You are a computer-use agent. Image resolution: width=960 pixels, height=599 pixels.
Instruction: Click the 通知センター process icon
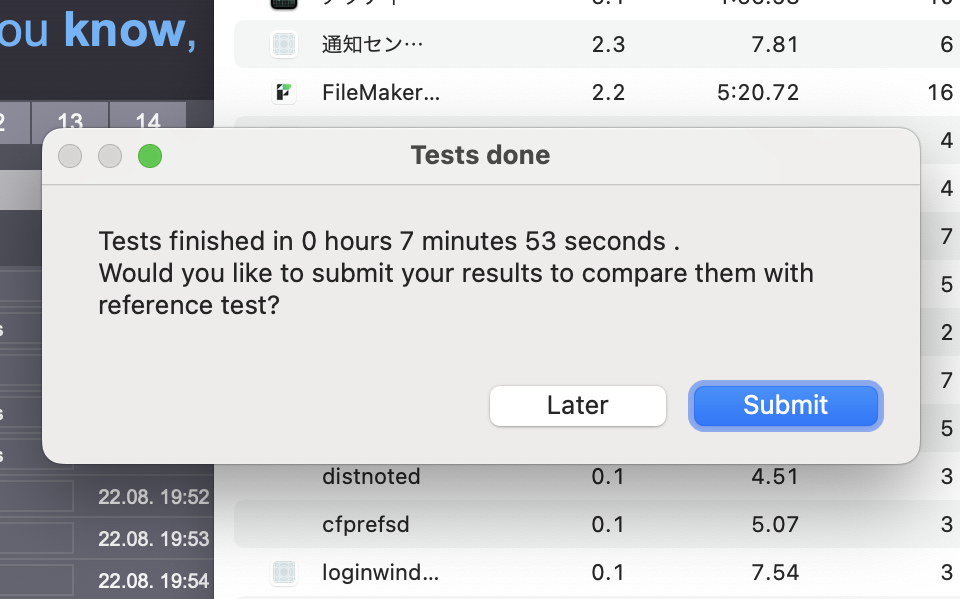click(x=284, y=44)
